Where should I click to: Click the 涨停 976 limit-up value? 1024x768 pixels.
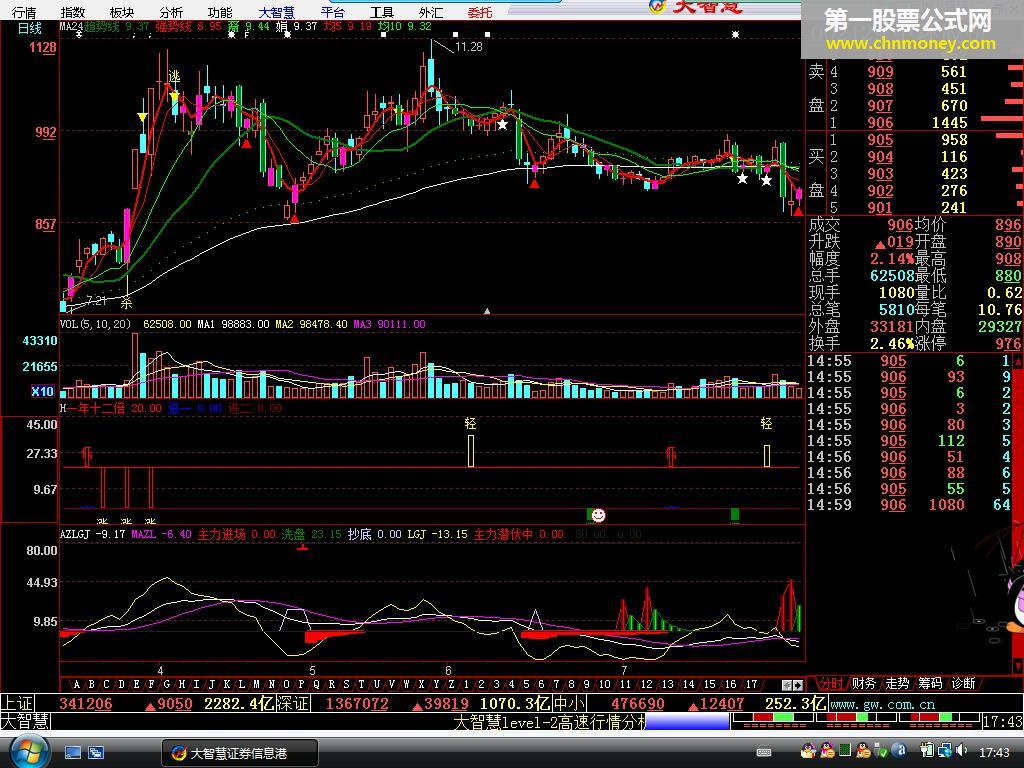click(1008, 344)
